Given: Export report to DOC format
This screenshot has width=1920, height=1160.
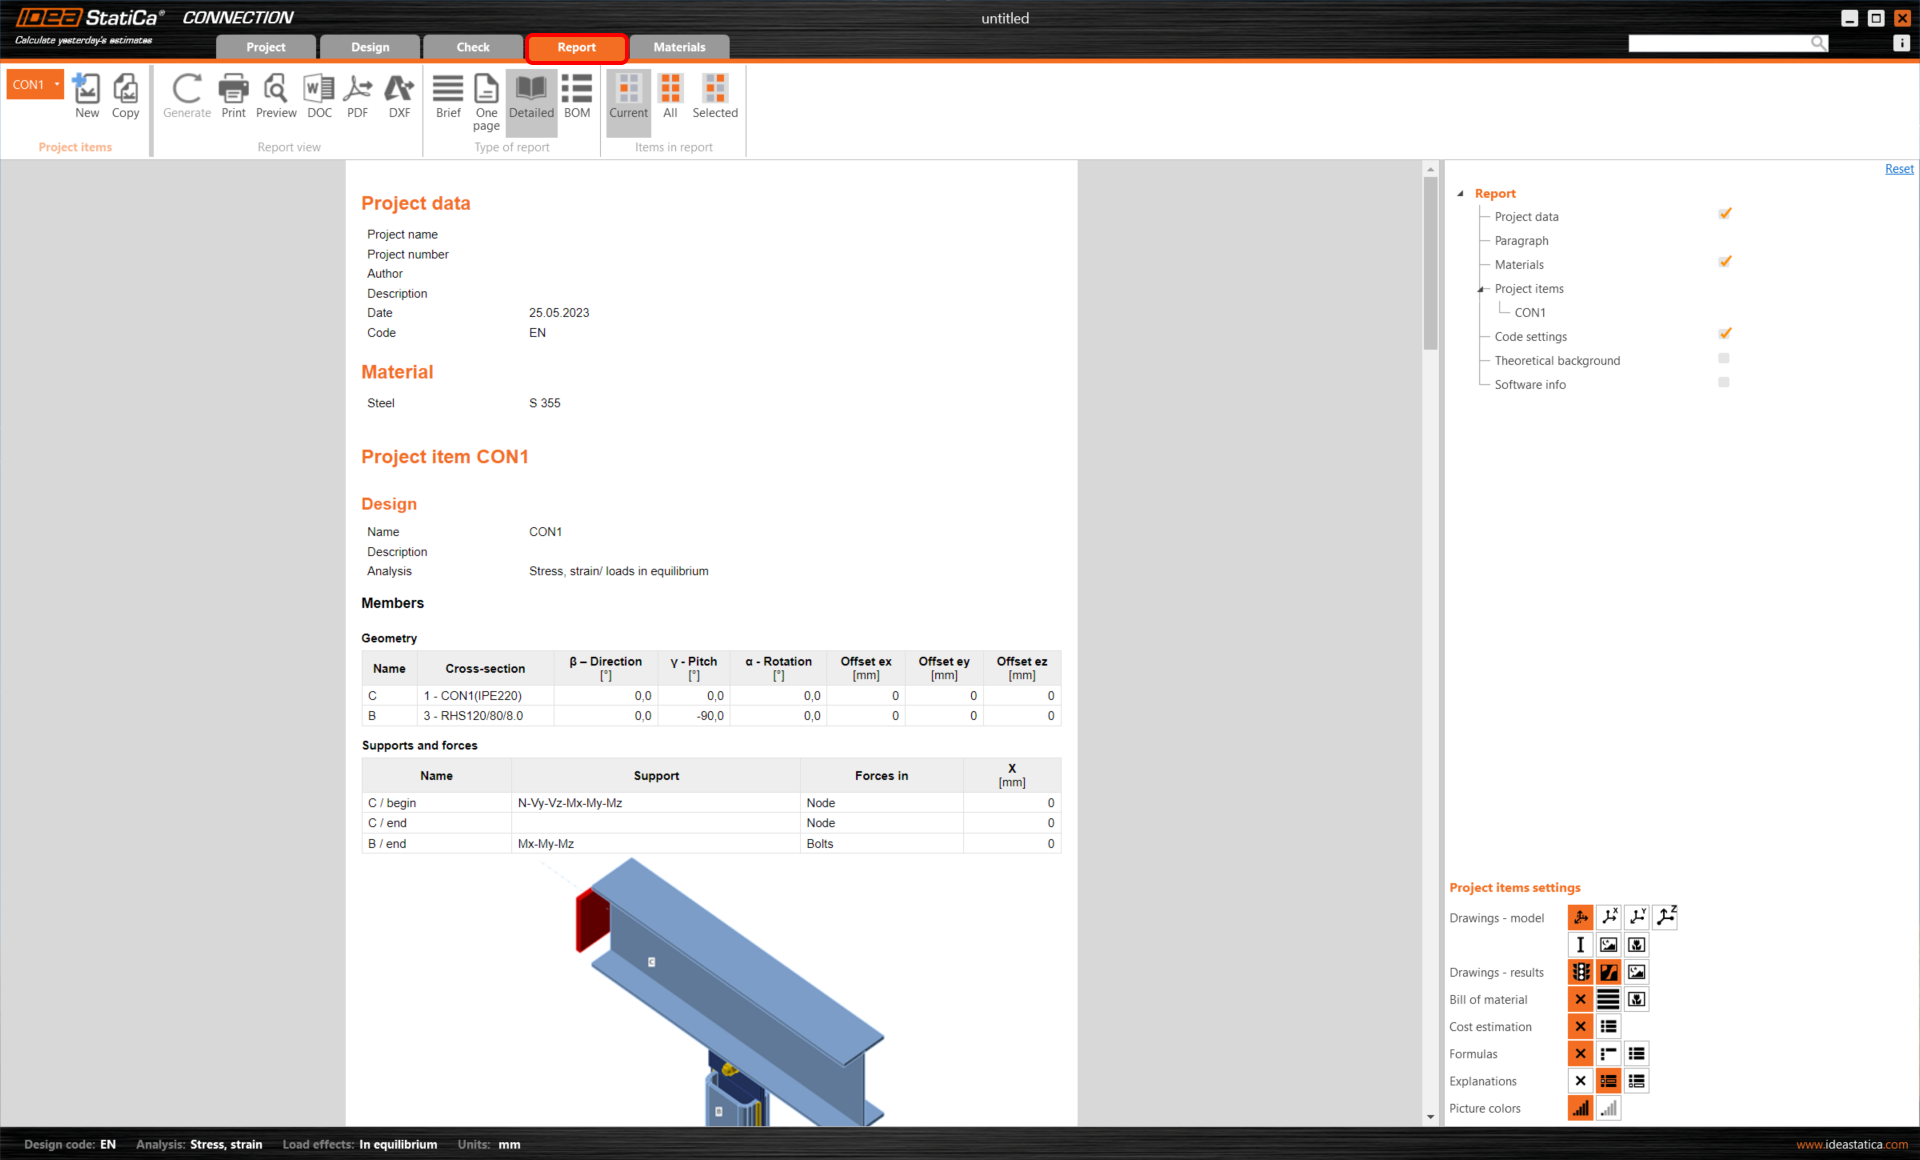Looking at the screenshot, I should point(319,96).
